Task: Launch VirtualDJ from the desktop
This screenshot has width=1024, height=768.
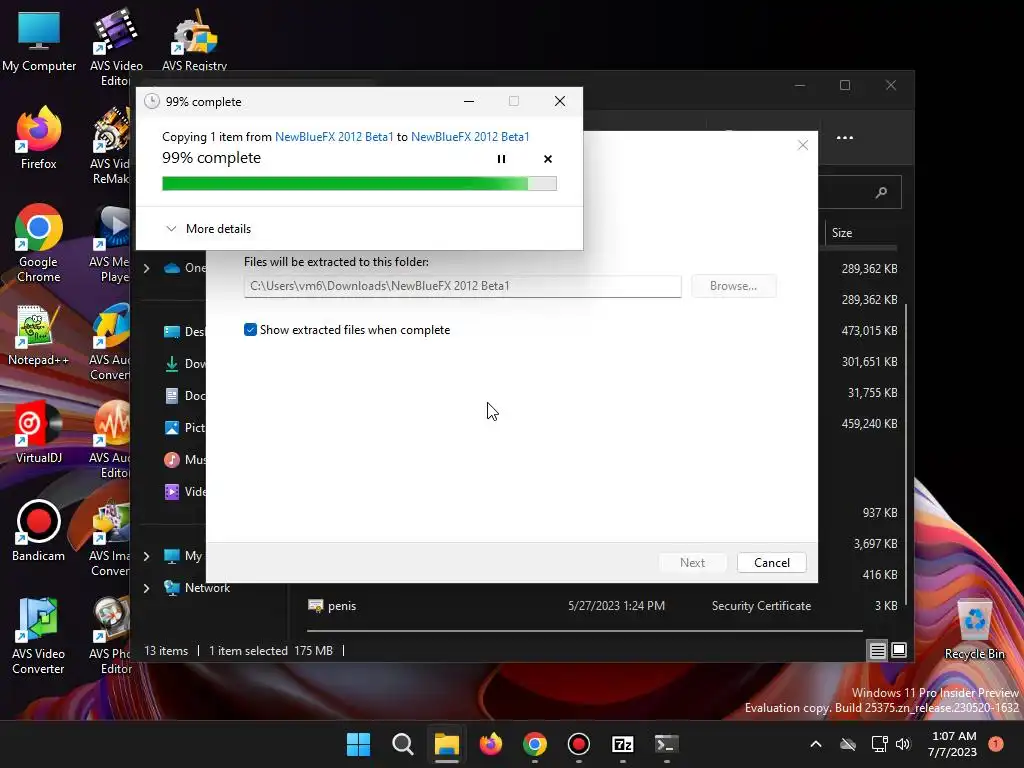Action: (39, 432)
